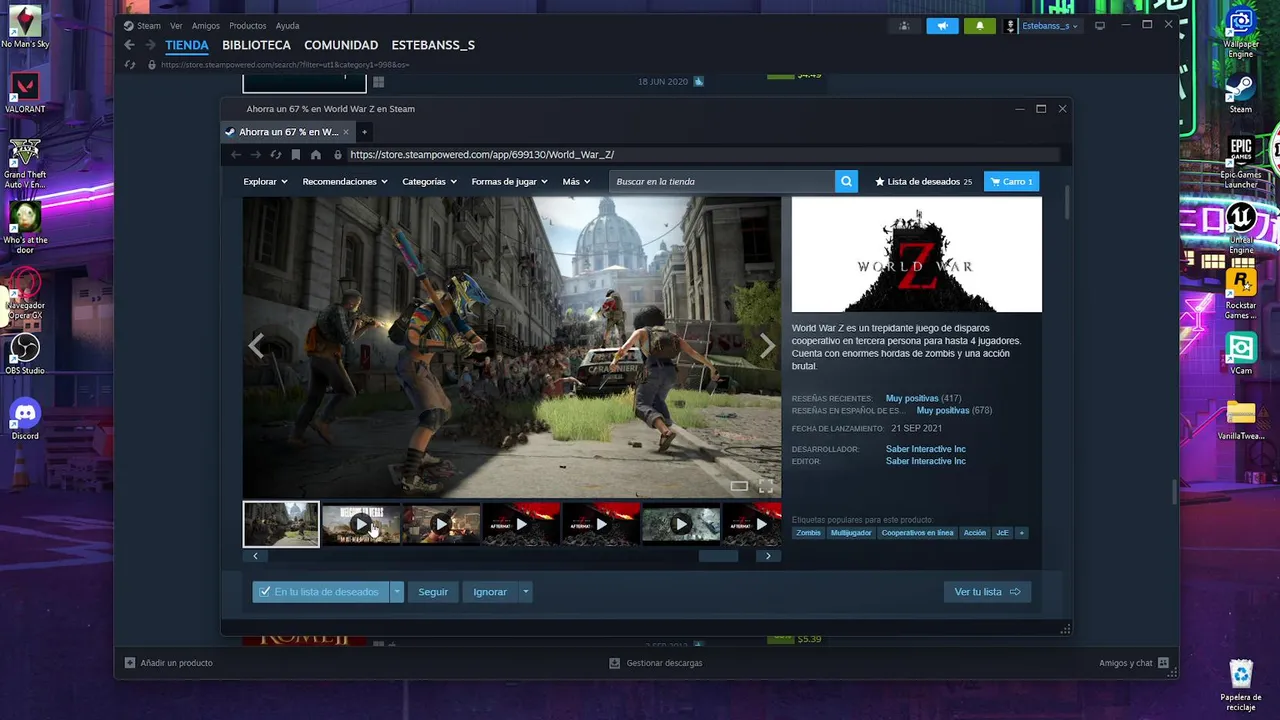The image size is (1280, 720).
Task: Click the Ignorar button
Action: point(490,592)
